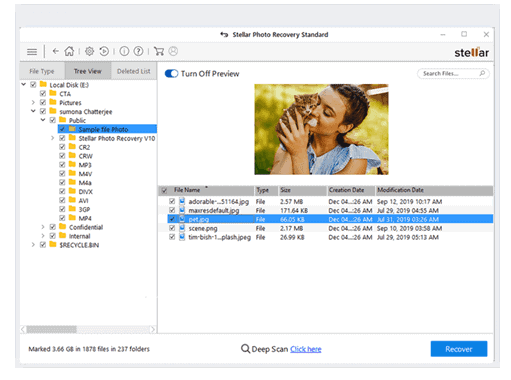
Task: Collapse the Local Disk (E:) tree node
Action: pyautogui.click(x=24, y=84)
